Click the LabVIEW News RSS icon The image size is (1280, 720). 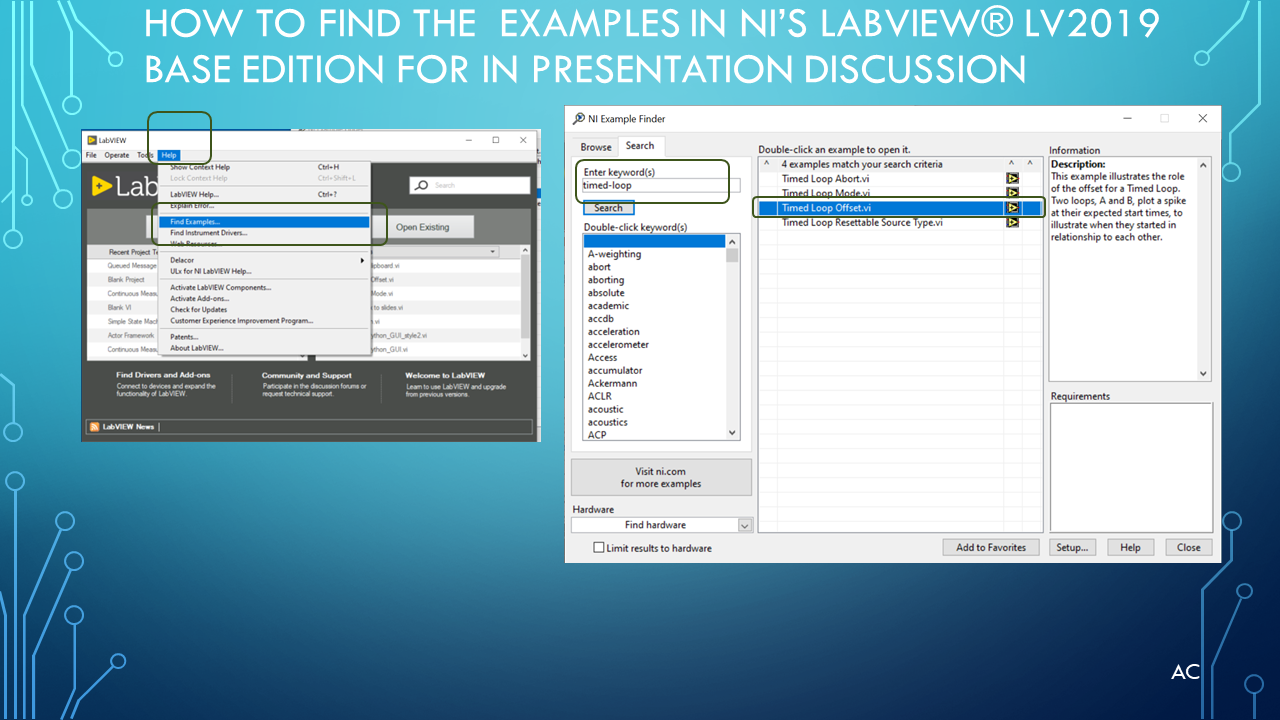(94, 427)
